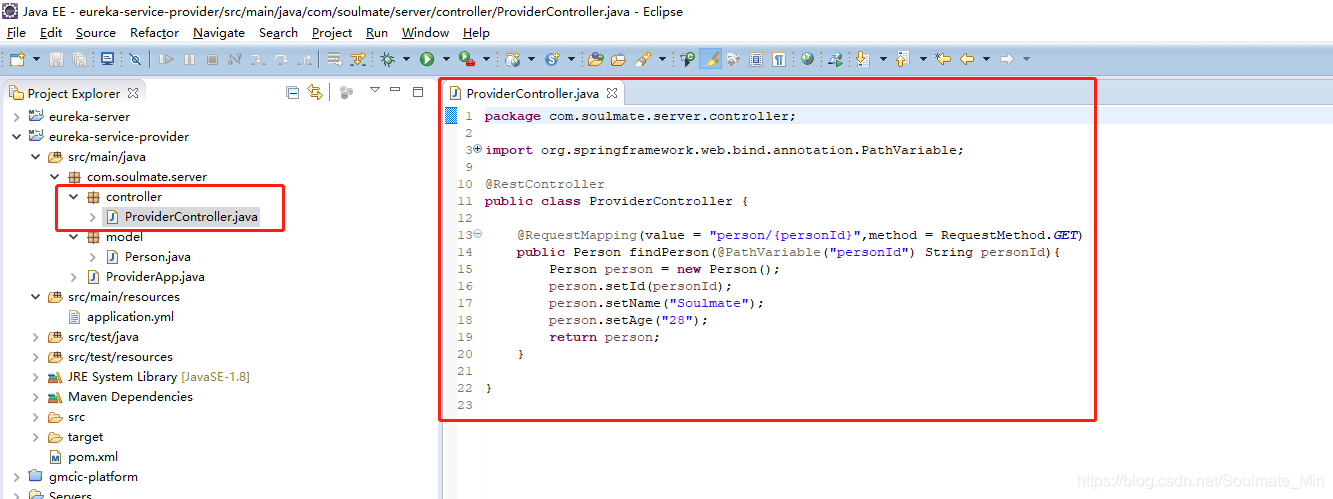Open the Help menu
This screenshot has height=499, width=1333.
[476, 32]
